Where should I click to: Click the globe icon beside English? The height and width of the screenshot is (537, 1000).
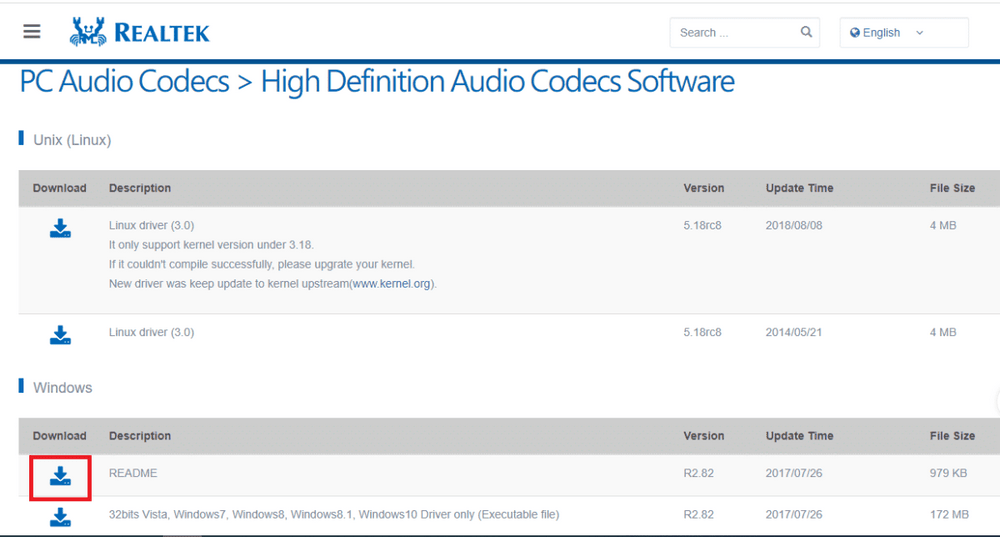[855, 33]
